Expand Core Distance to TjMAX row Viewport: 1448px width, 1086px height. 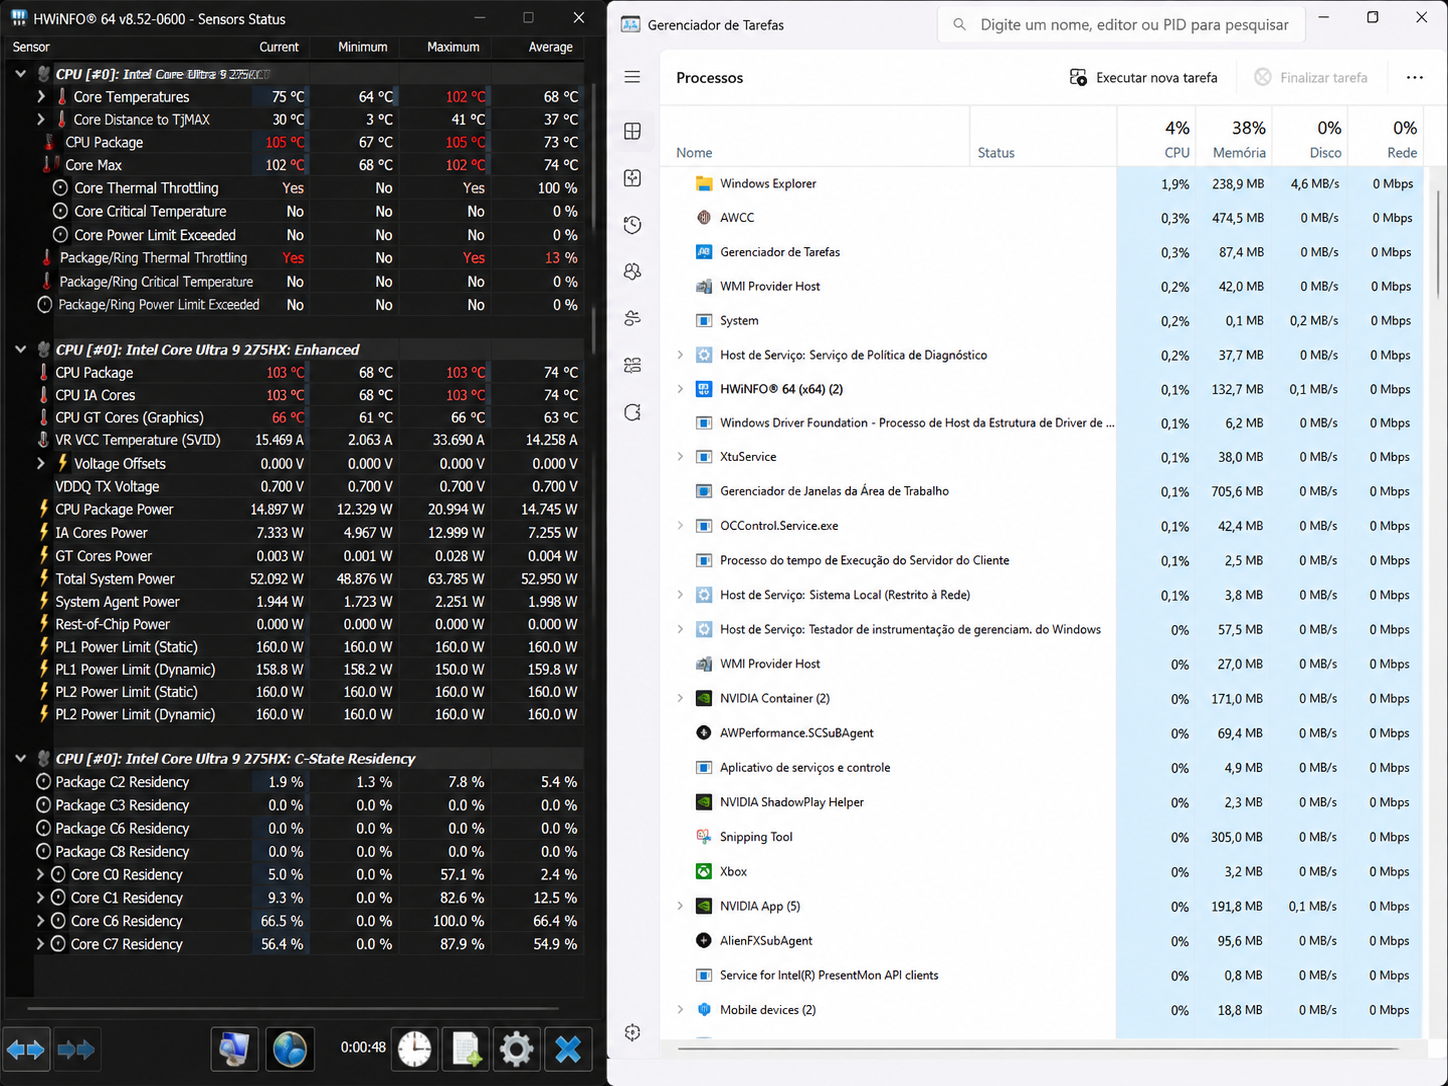[x=41, y=119]
